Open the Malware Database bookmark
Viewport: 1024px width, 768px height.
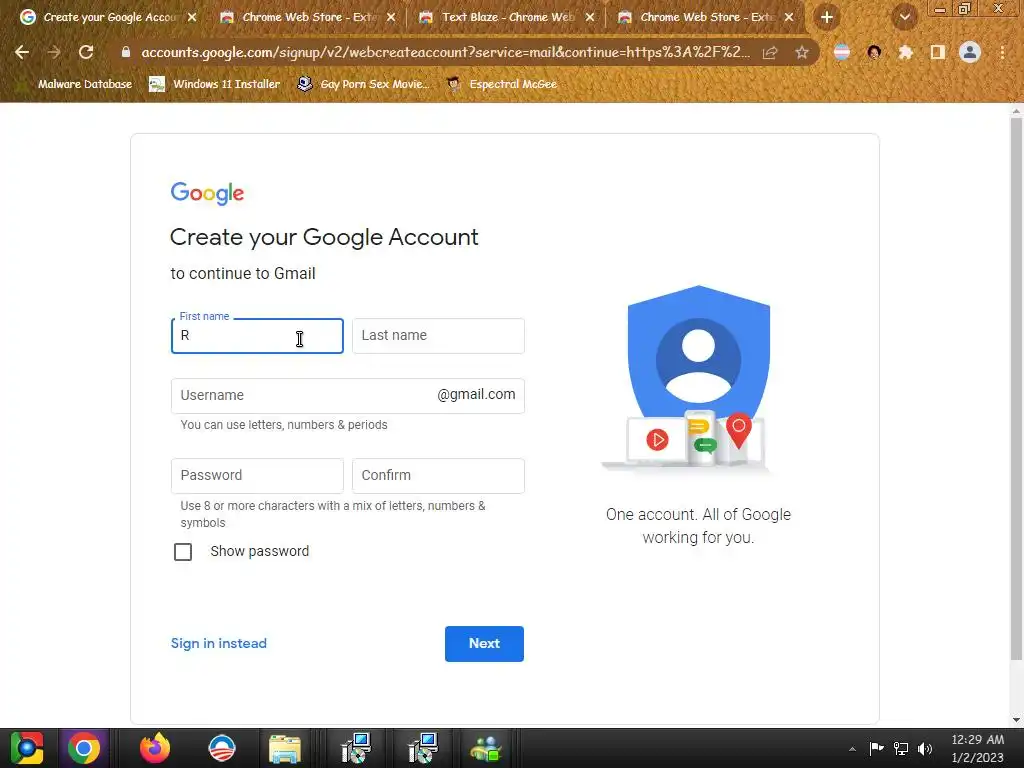75,84
